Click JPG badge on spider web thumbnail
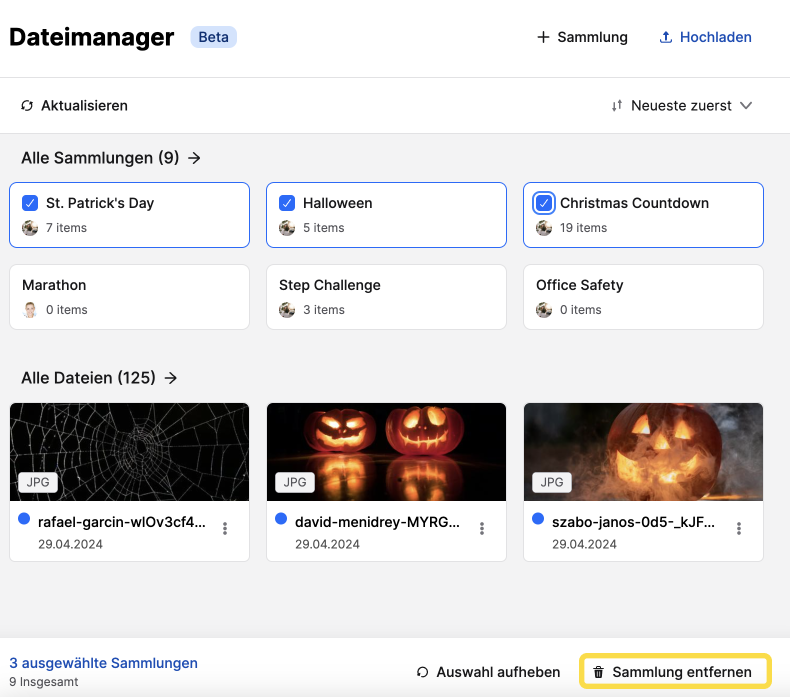The image size is (790, 697). point(38,482)
